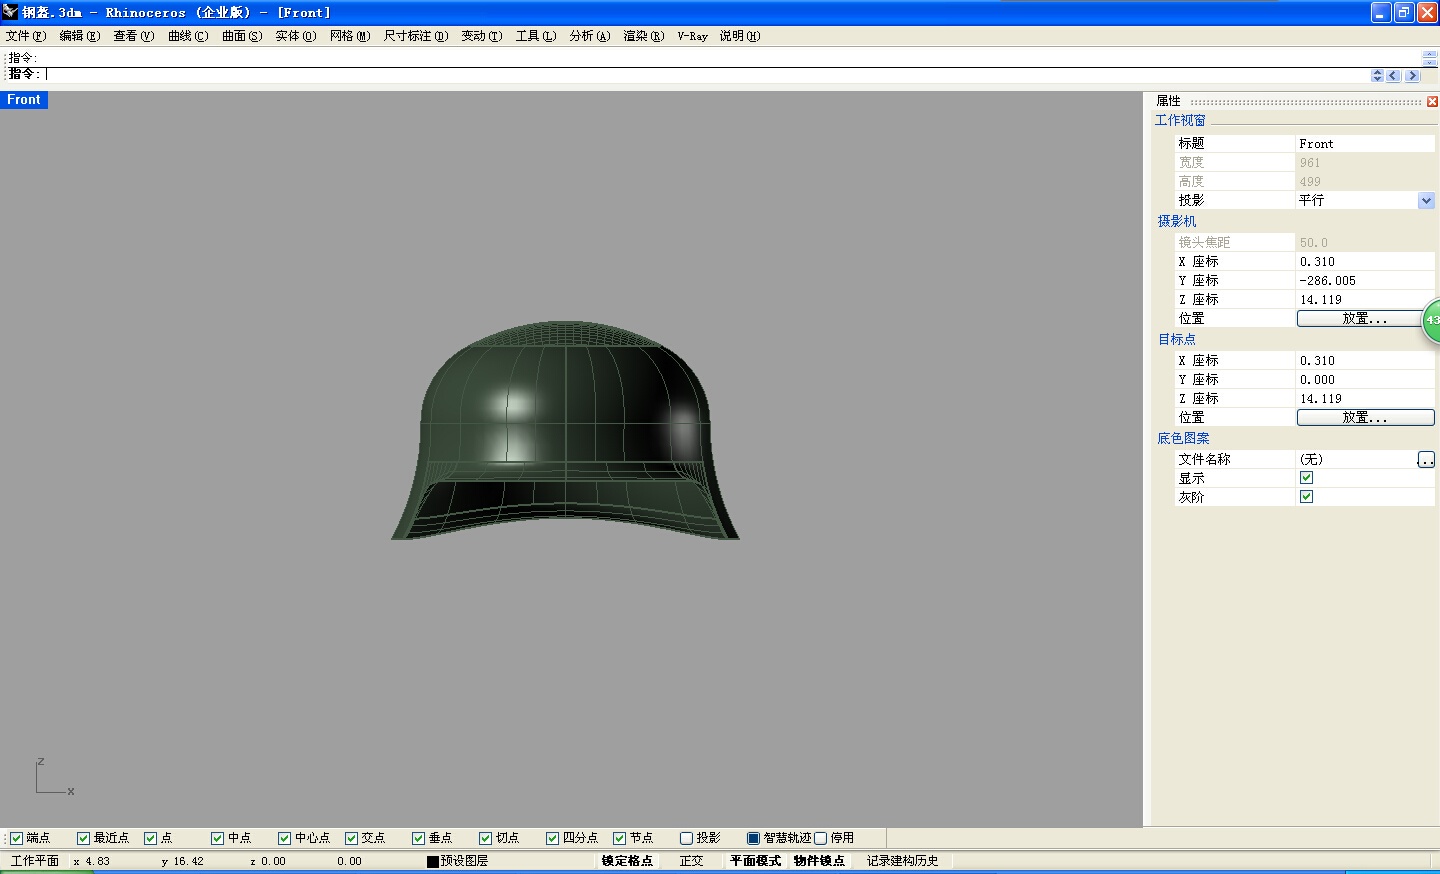Toggle the 最近点 near snap checkbox
The image size is (1440, 874).
[83, 838]
